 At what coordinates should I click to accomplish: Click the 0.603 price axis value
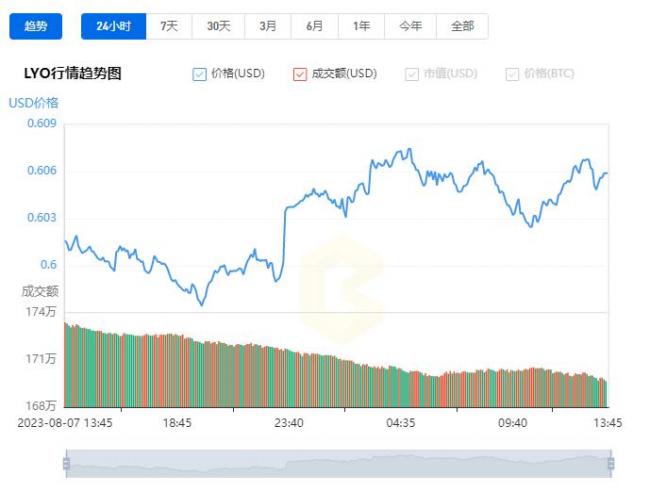41,218
